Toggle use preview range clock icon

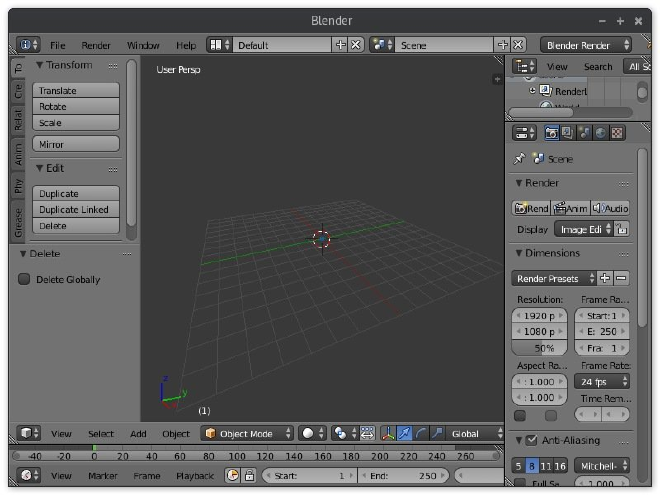point(232,475)
